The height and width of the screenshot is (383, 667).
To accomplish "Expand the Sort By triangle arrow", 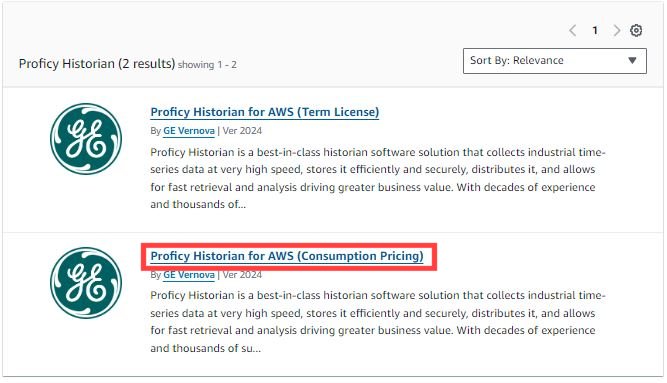I will (632, 60).
